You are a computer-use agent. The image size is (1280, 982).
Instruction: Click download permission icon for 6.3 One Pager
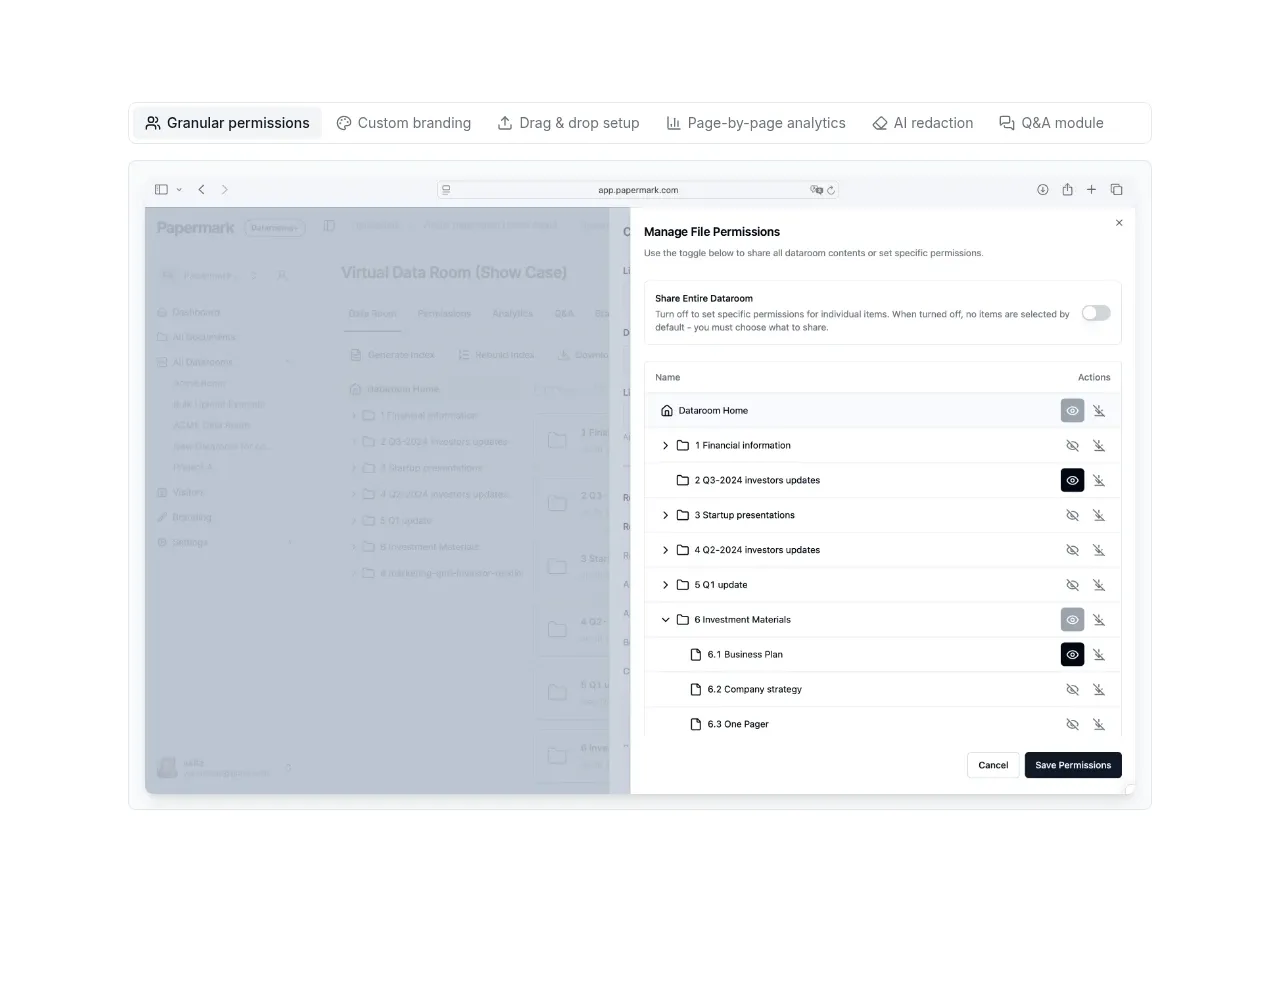(x=1099, y=725)
